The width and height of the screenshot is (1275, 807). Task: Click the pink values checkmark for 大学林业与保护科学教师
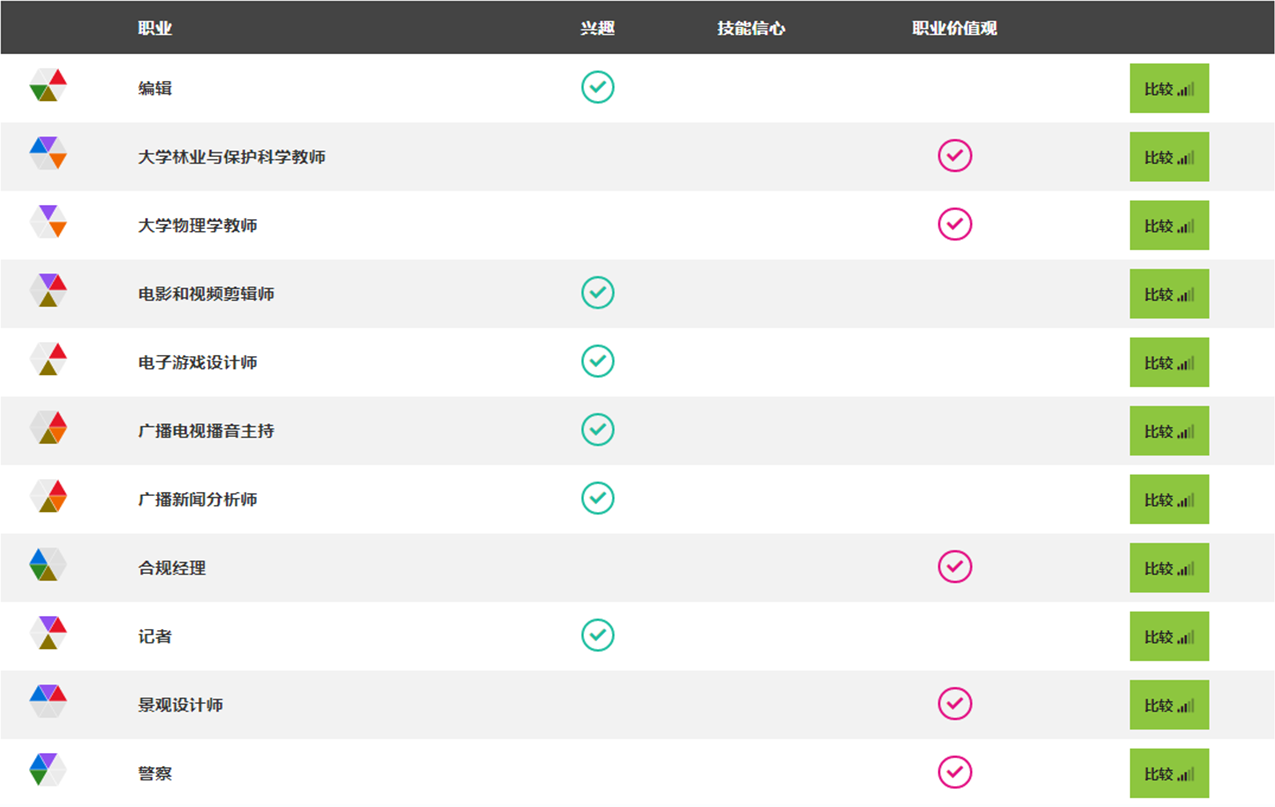click(x=955, y=156)
